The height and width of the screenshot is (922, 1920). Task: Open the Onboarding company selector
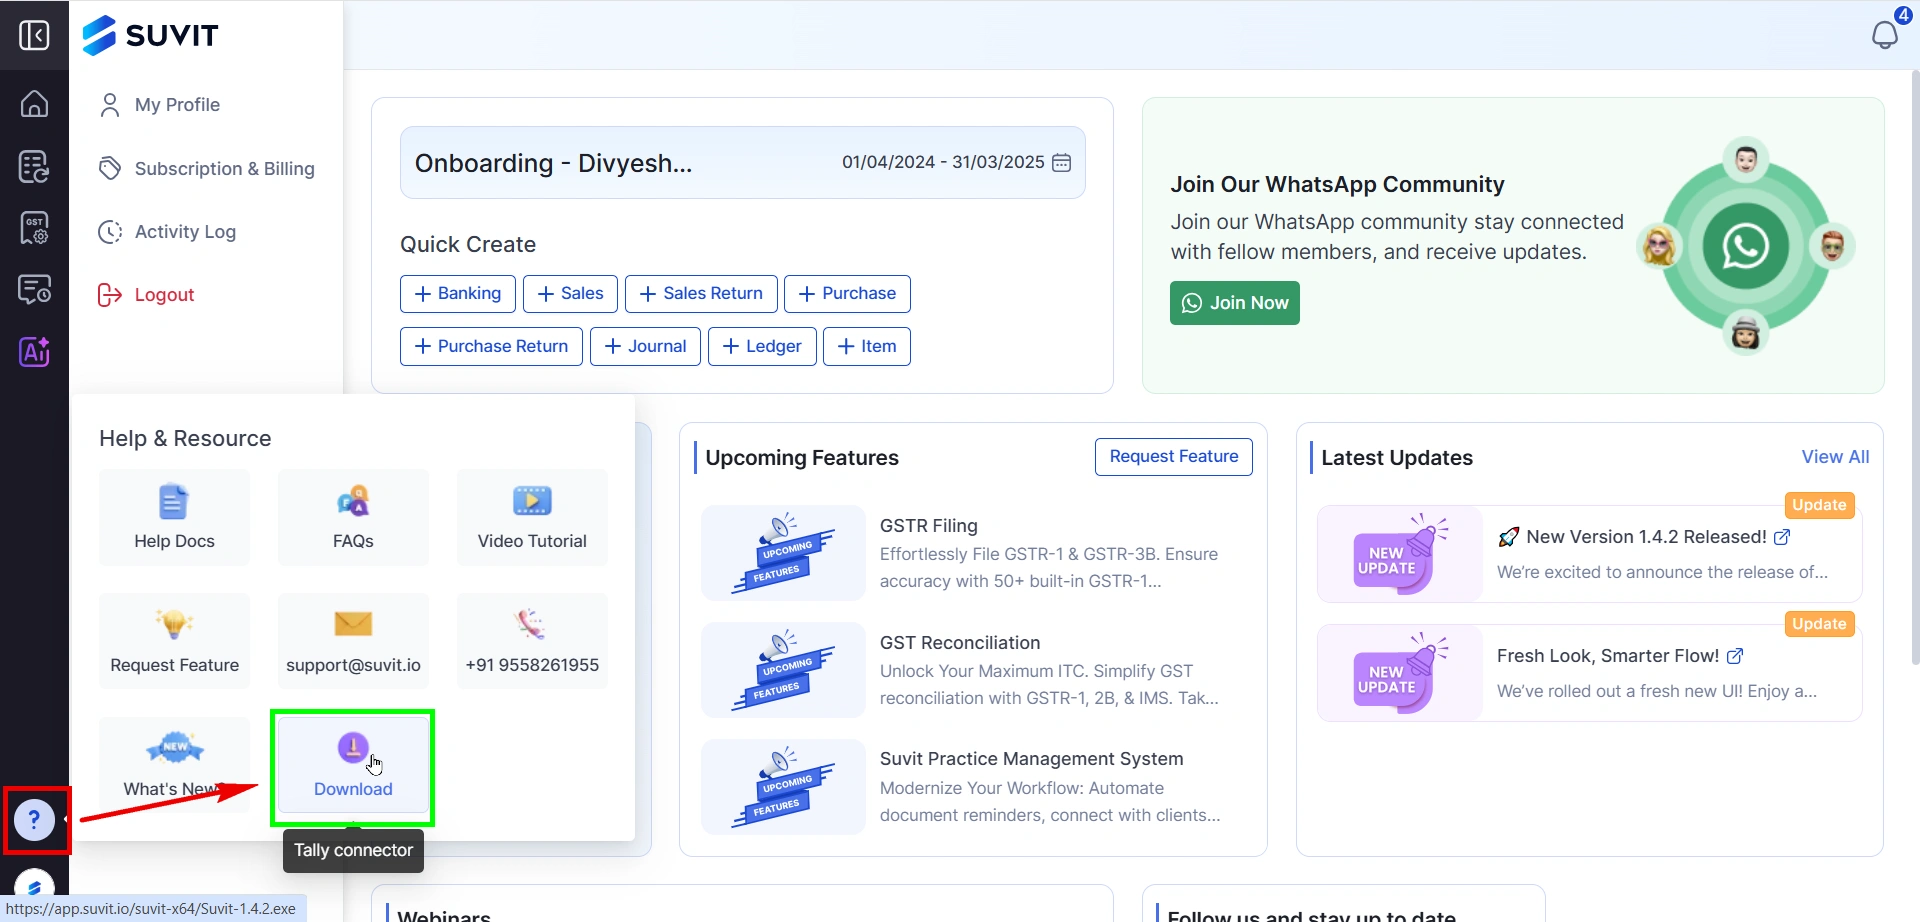click(554, 163)
